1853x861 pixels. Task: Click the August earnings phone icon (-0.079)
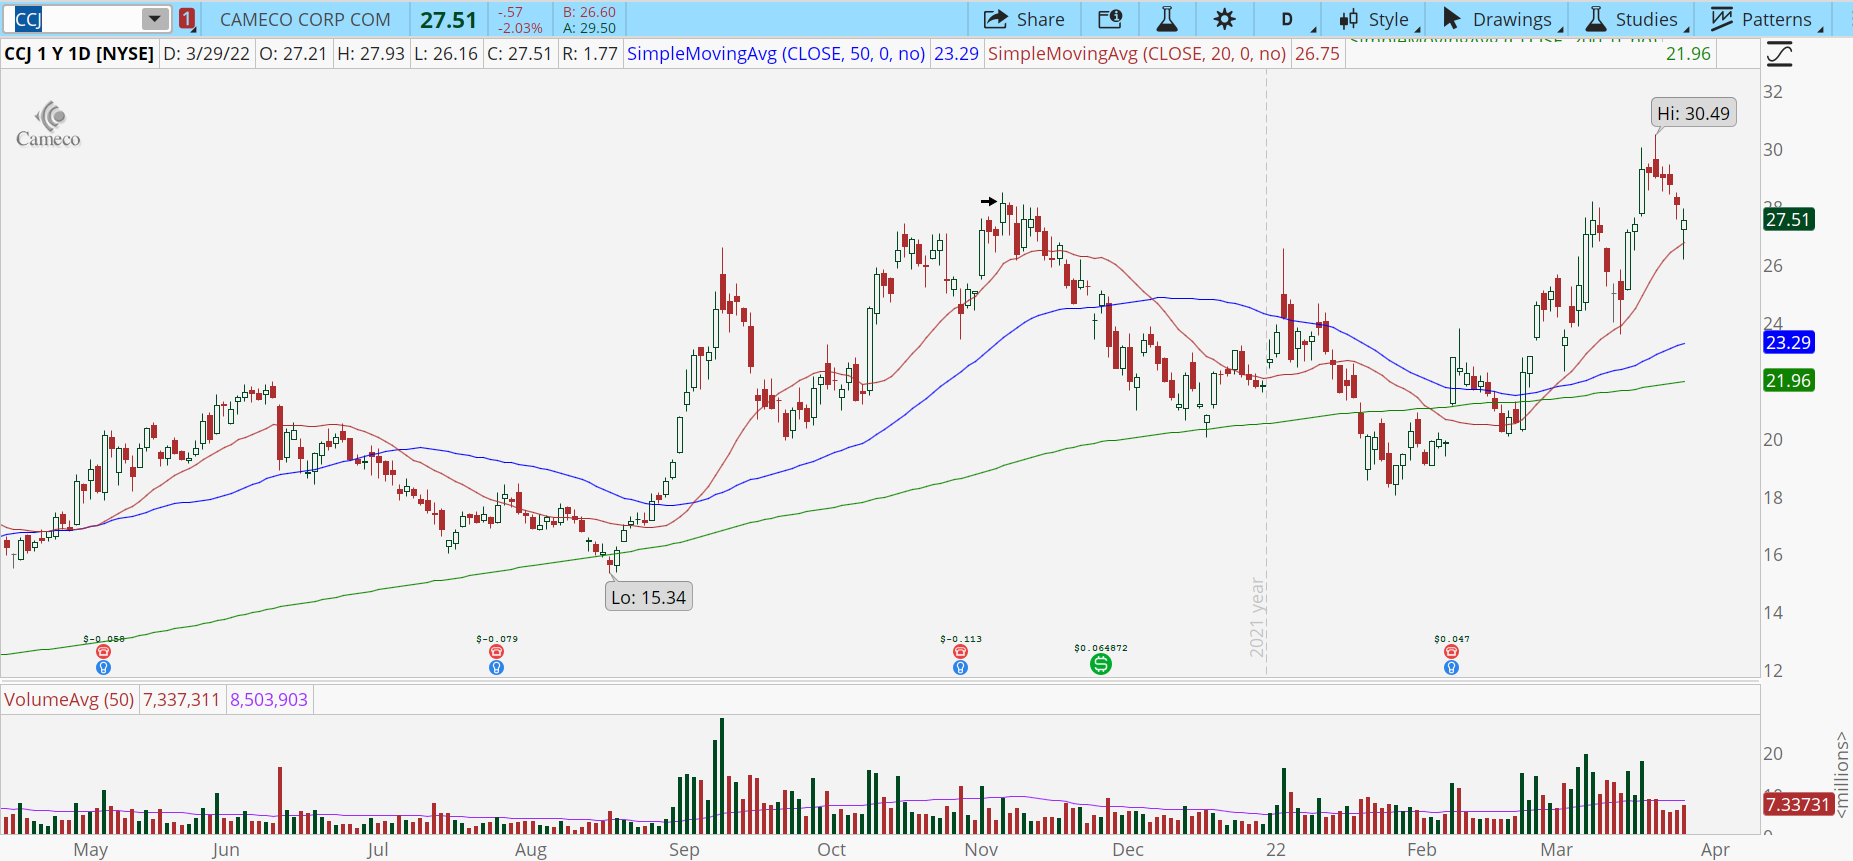(496, 652)
